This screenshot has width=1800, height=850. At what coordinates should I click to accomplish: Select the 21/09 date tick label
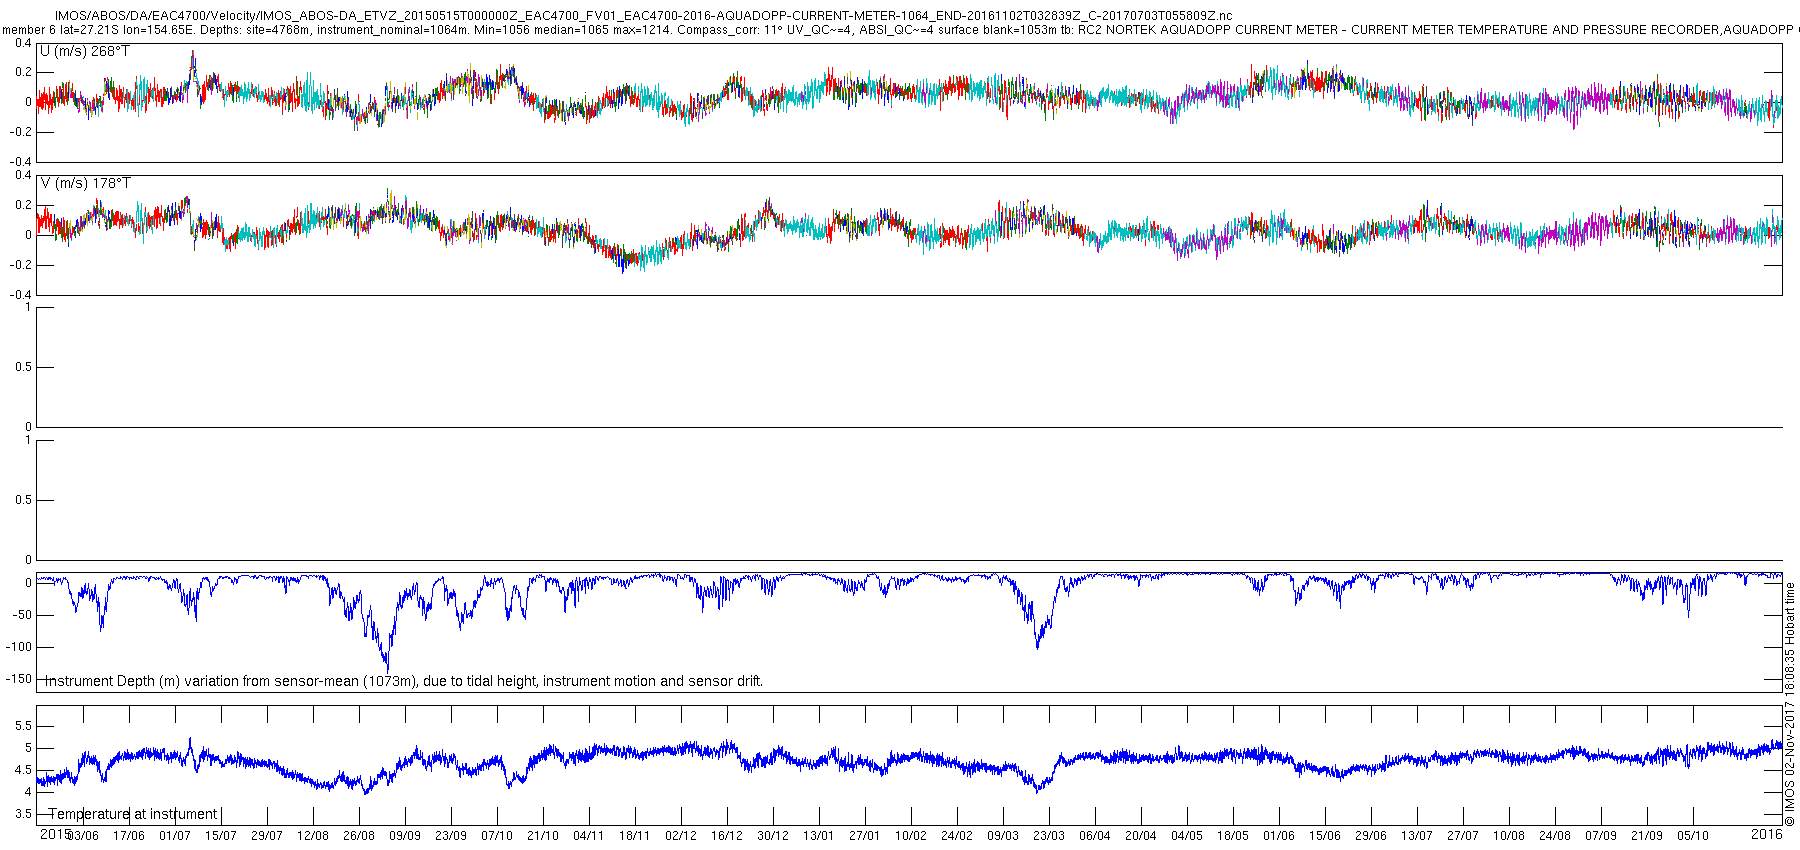click(1647, 836)
